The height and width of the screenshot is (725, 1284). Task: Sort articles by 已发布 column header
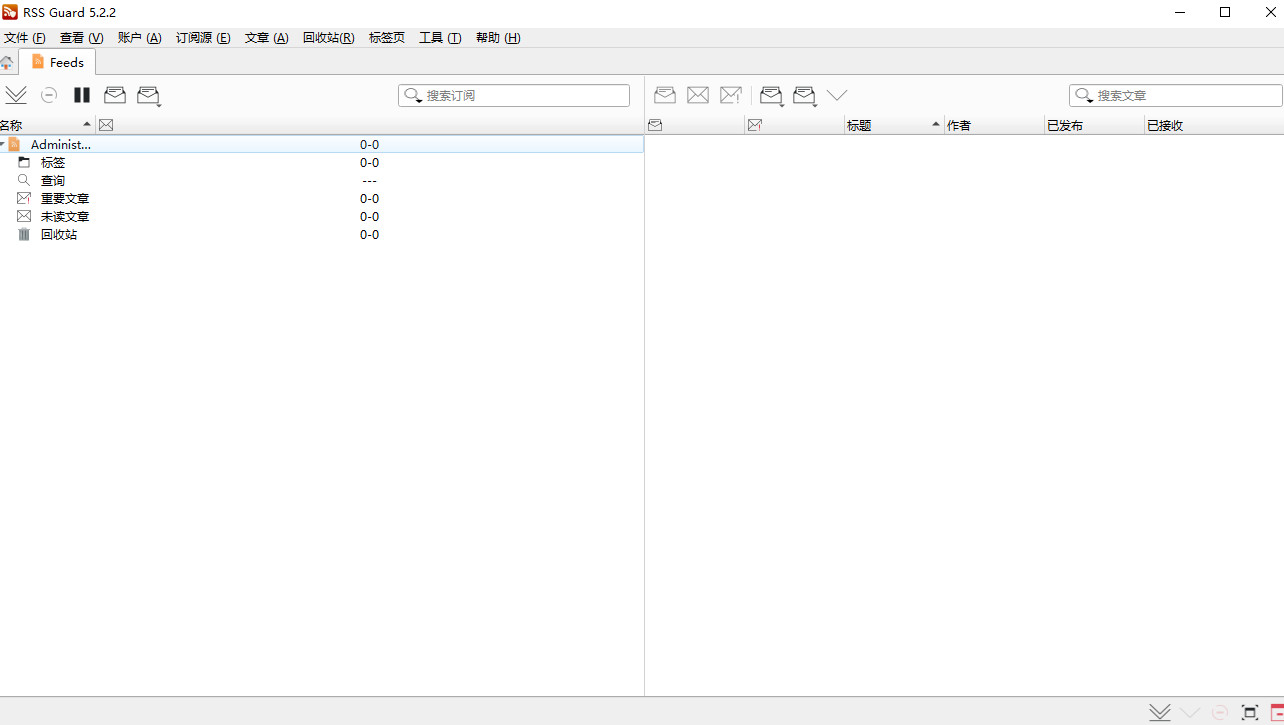click(1094, 125)
